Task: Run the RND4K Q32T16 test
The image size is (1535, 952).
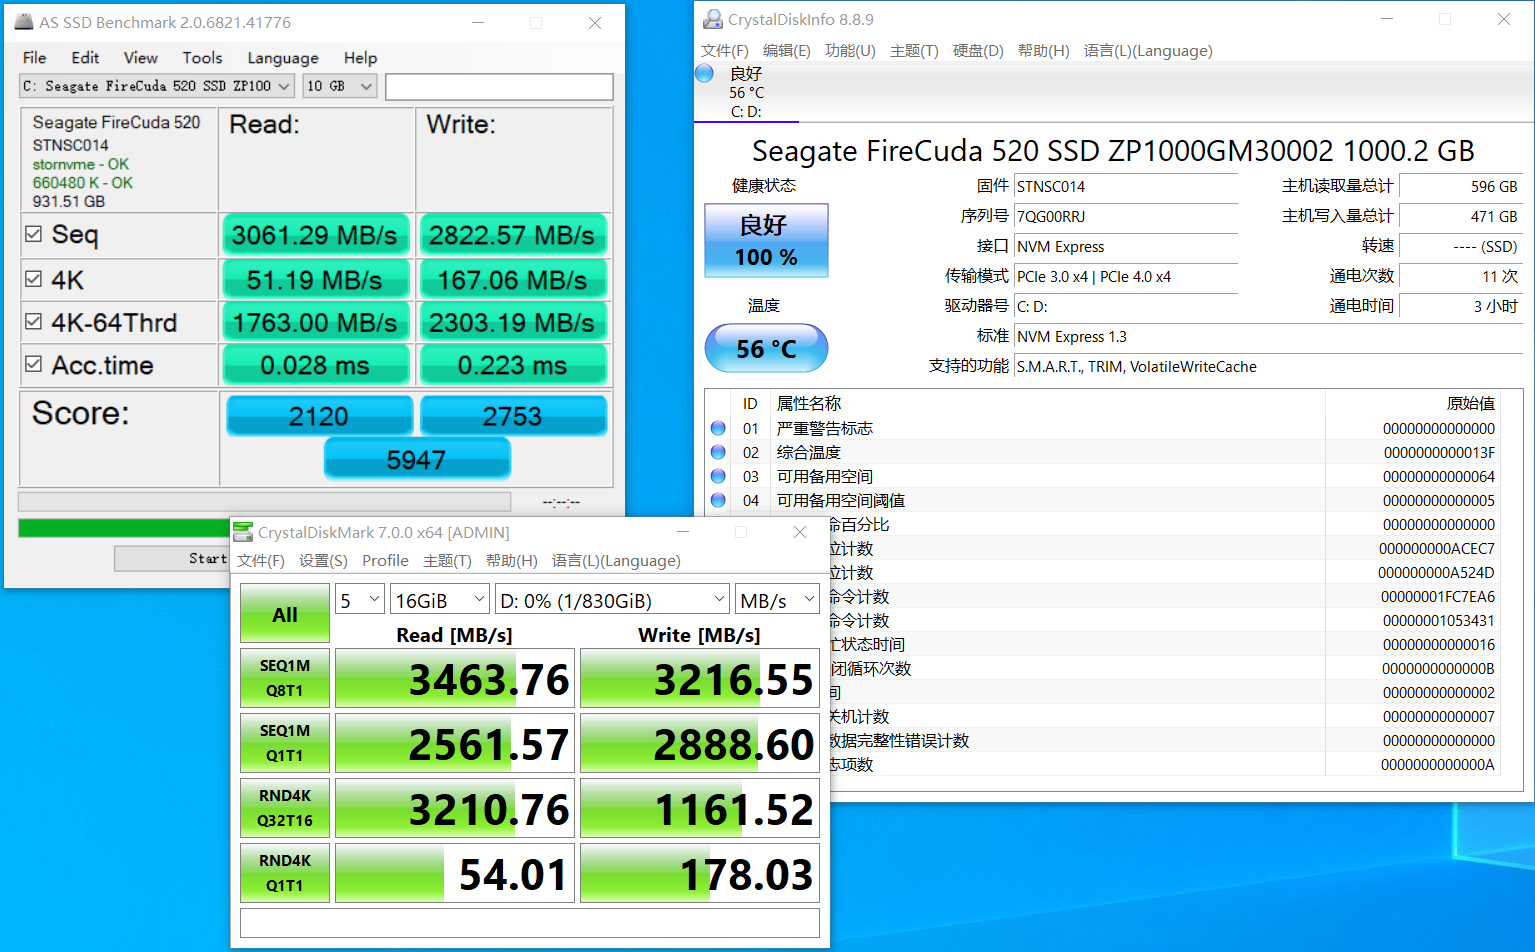Action: pyautogui.click(x=285, y=808)
